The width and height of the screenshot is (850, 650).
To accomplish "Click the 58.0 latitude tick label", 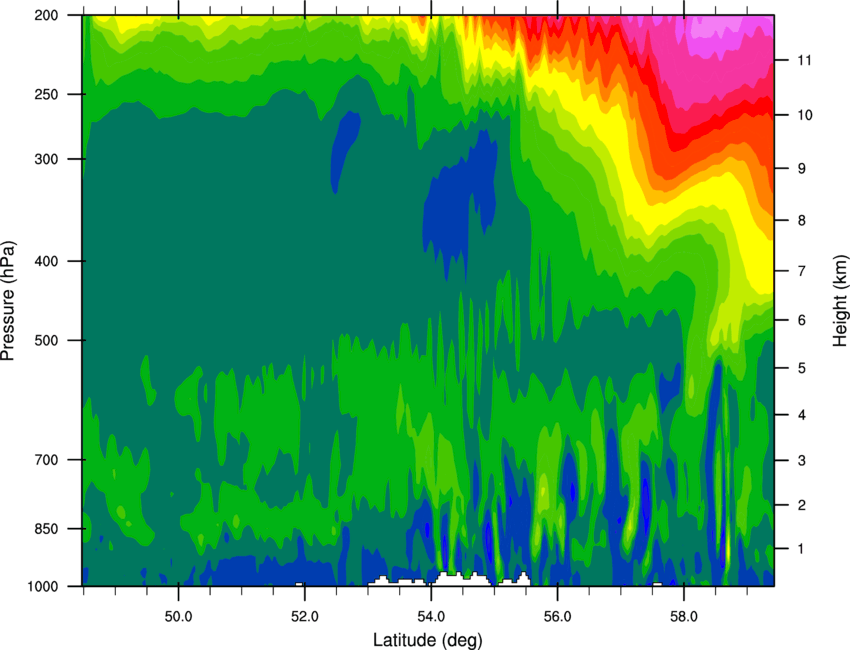I will [x=684, y=617].
